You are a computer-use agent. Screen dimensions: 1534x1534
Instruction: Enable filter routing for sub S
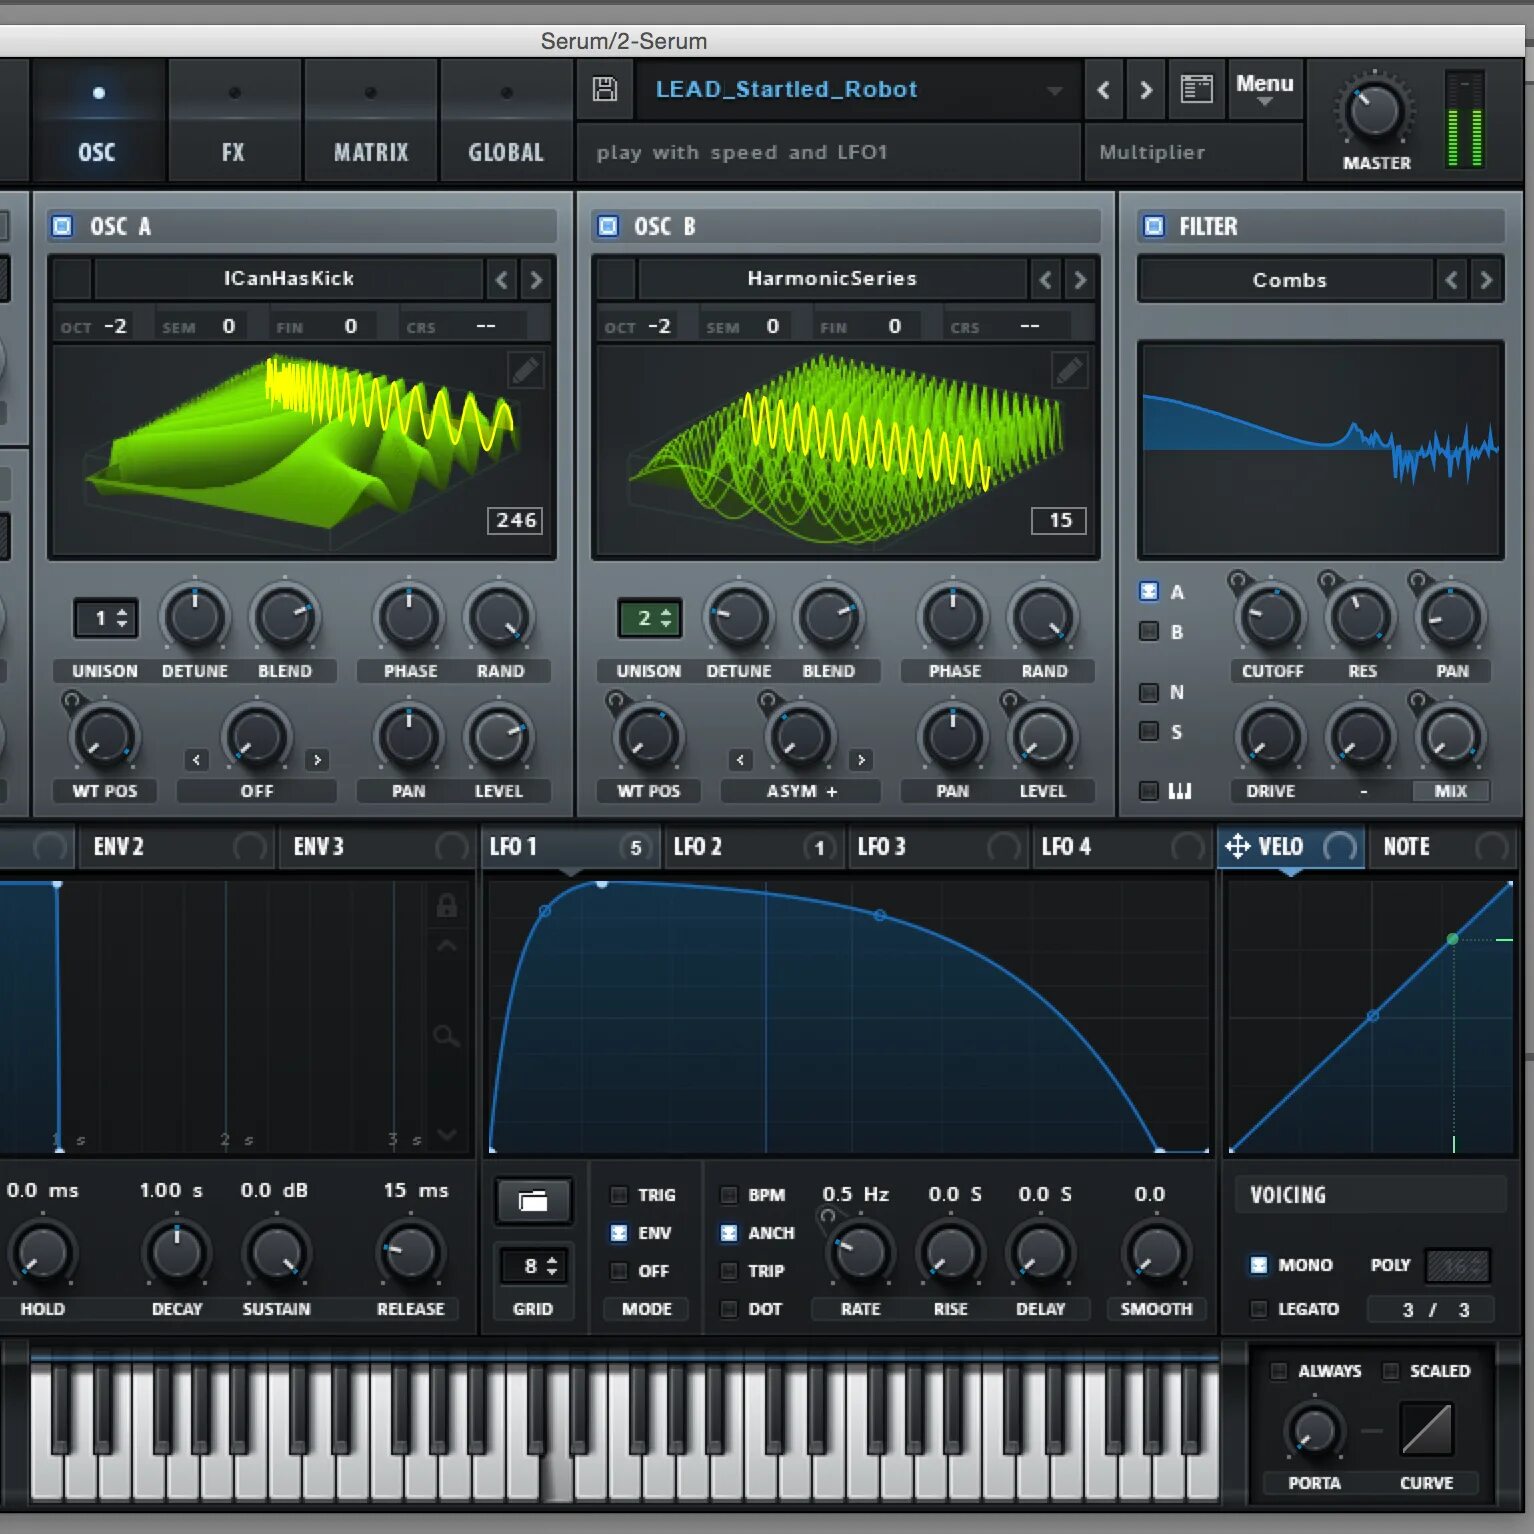(x=1149, y=731)
